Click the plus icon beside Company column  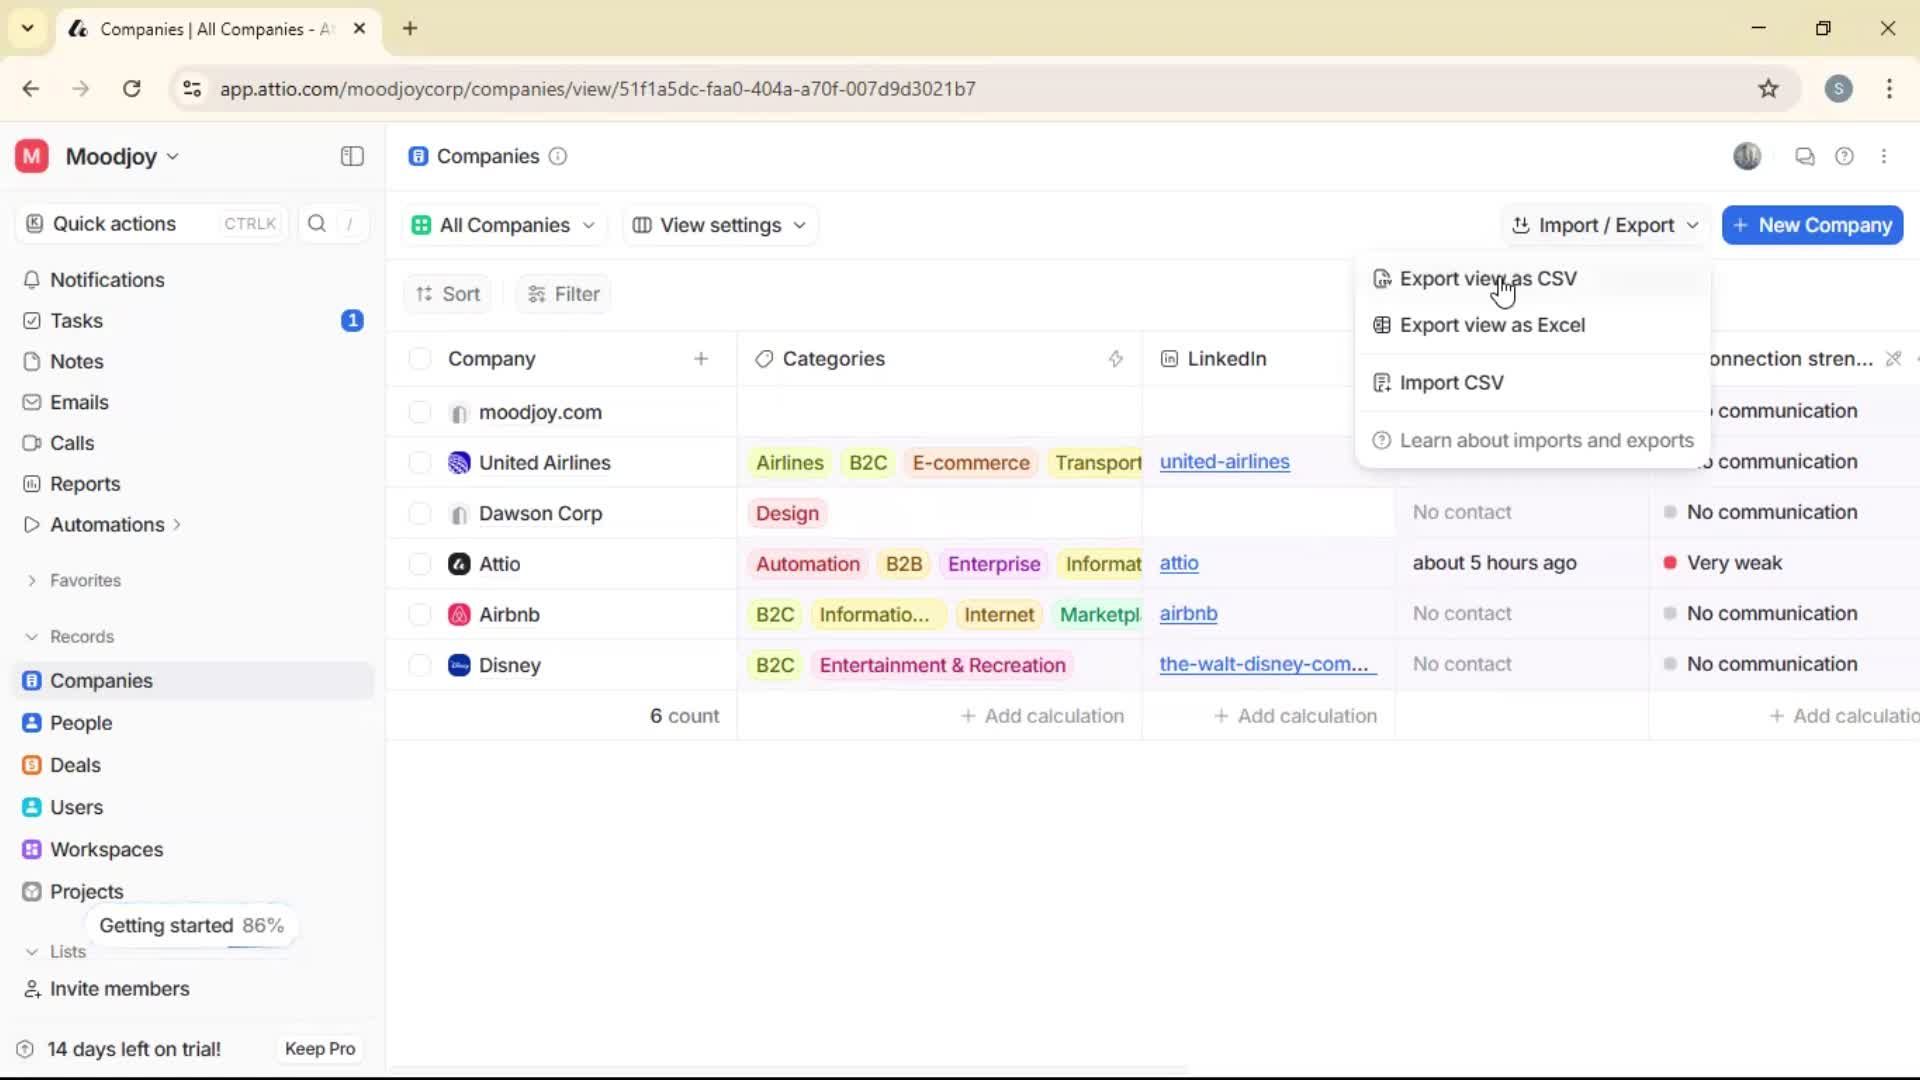701,359
